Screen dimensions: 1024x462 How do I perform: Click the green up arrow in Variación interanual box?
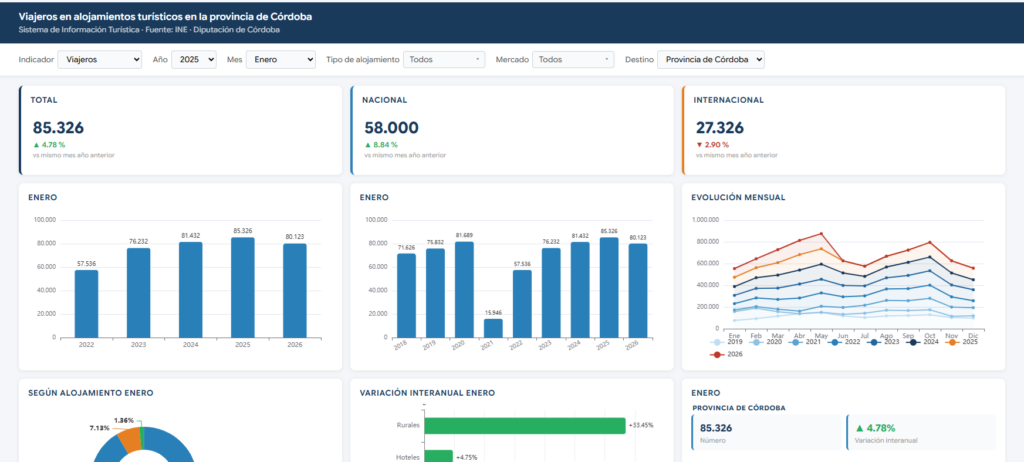point(859,428)
